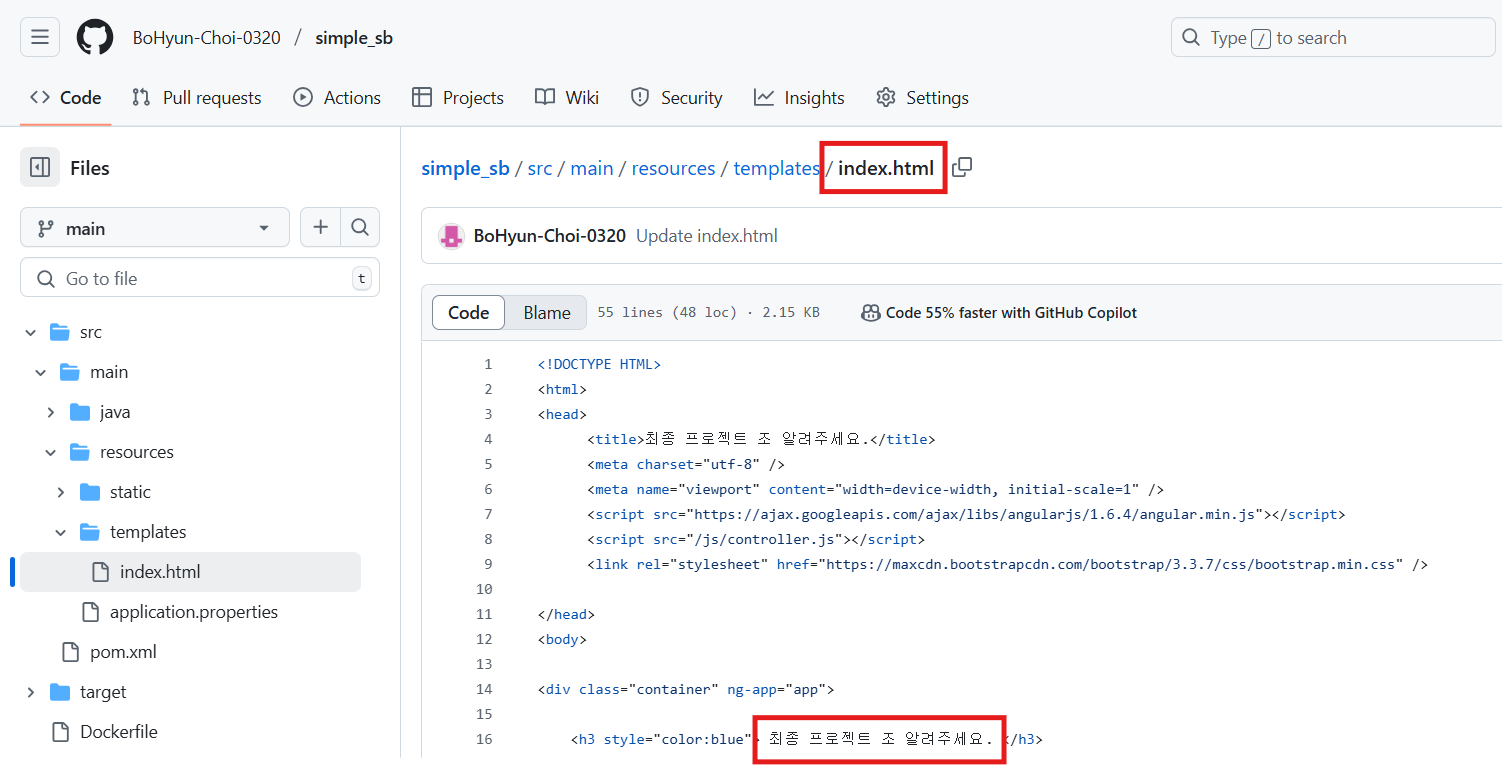The width and height of the screenshot is (1502, 765).
Task: Open the Pull requests tab
Action: [197, 98]
